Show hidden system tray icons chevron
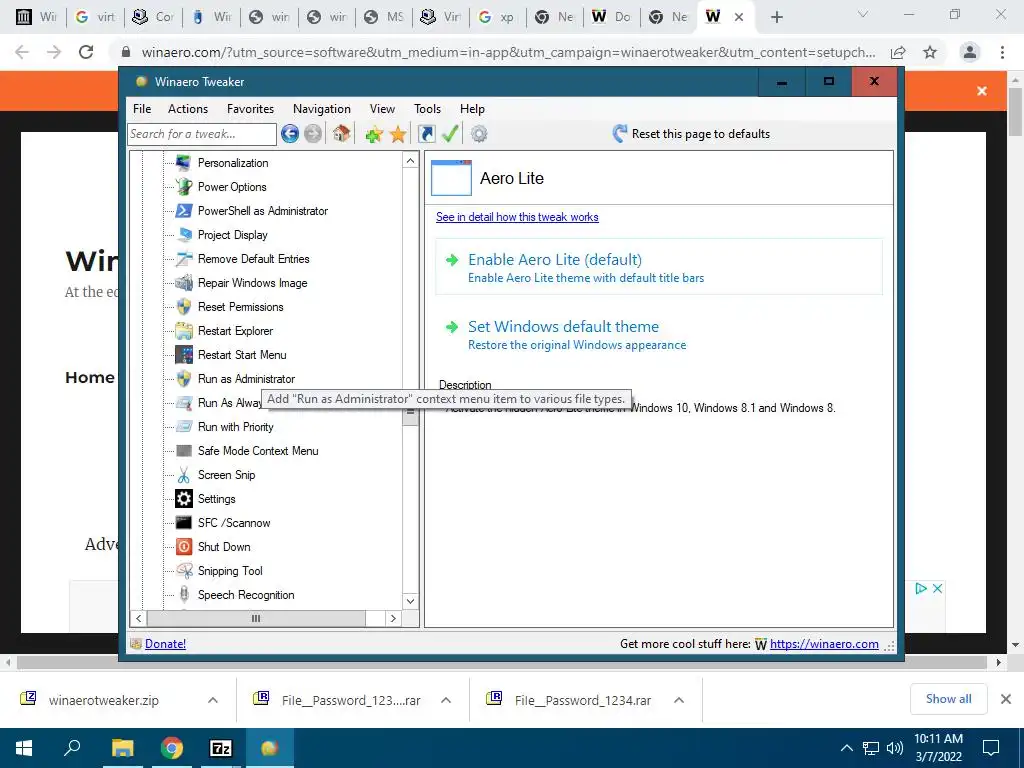 coord(846,748)
